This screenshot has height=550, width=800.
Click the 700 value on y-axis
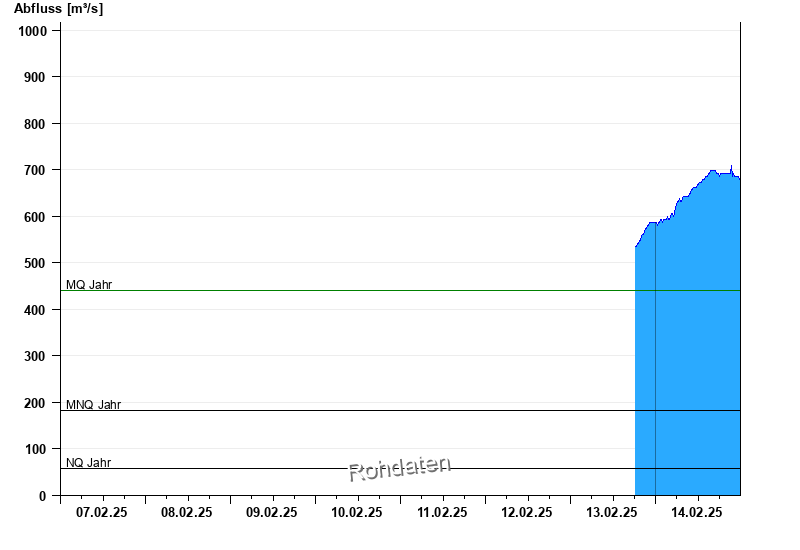(x=36, y=171)
